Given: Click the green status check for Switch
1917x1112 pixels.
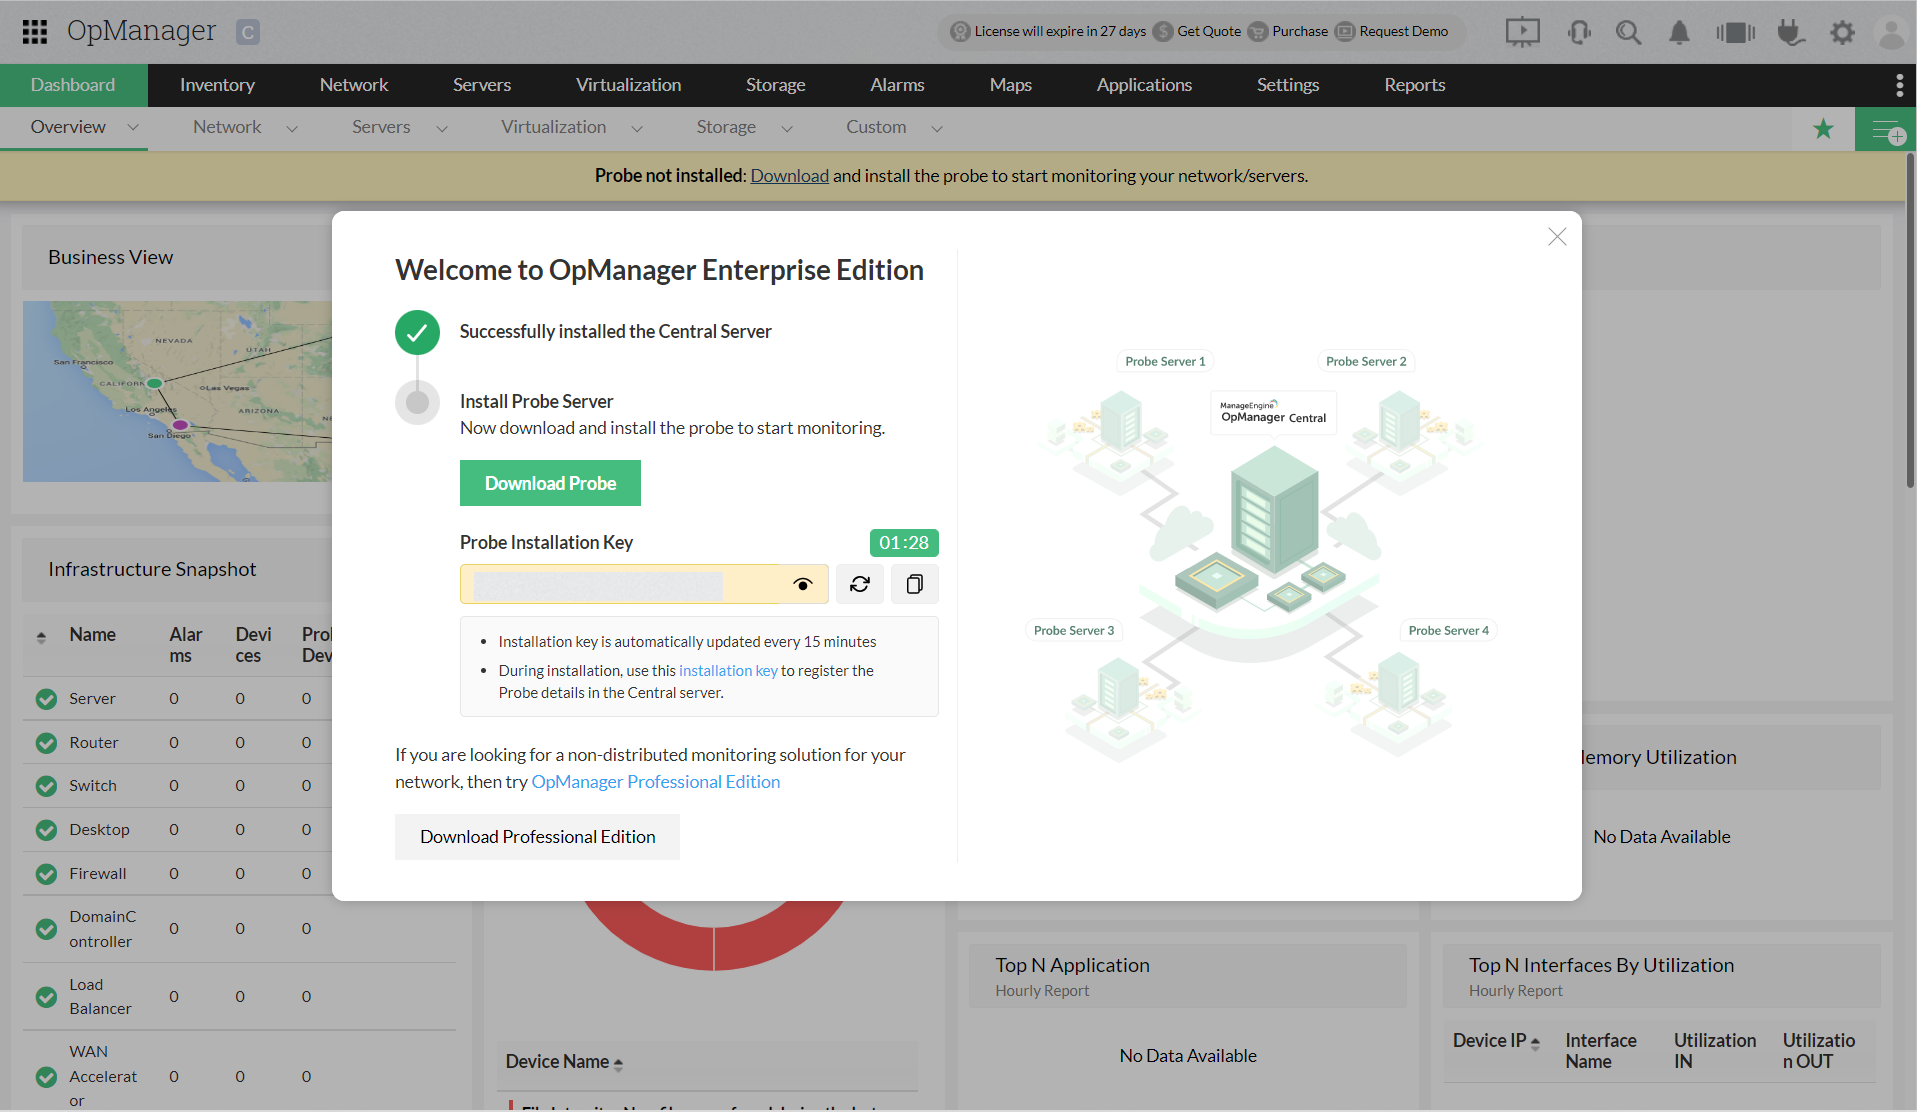Looking at the screenshot, I should 46,786.
